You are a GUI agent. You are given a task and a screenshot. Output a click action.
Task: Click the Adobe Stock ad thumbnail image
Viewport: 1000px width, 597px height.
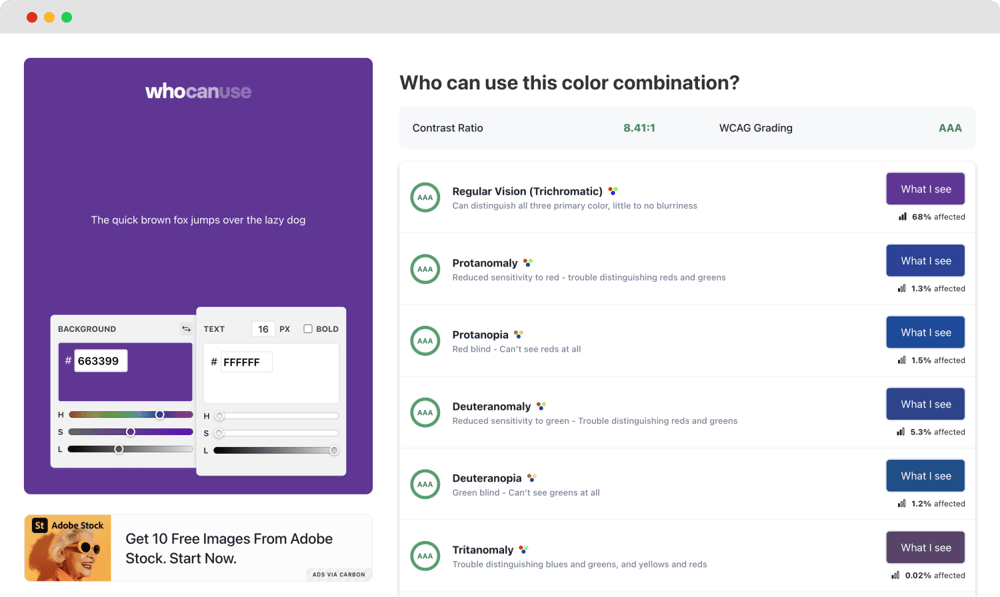tap(68, 548)
